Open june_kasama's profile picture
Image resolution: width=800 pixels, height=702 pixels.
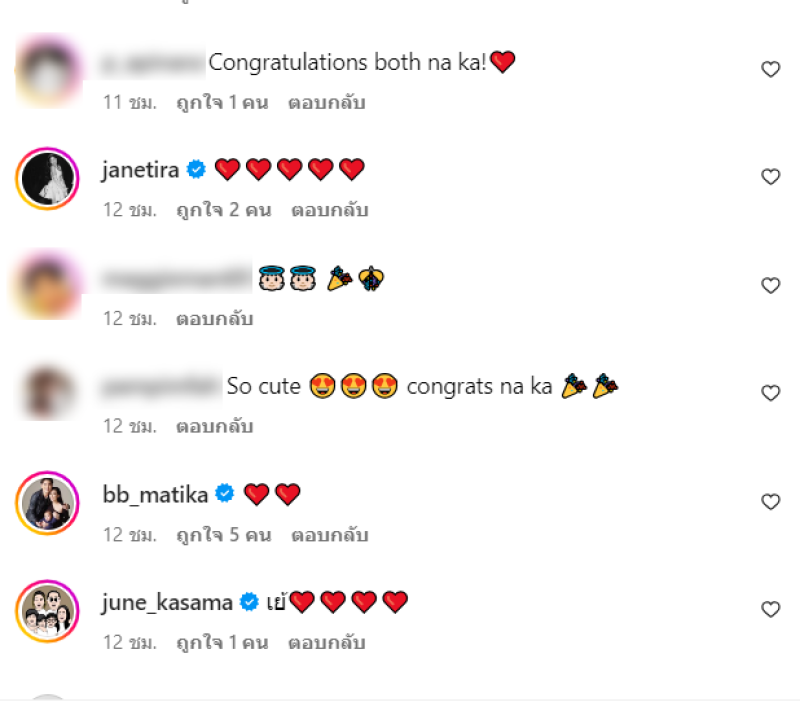click(x=47, y=611)
